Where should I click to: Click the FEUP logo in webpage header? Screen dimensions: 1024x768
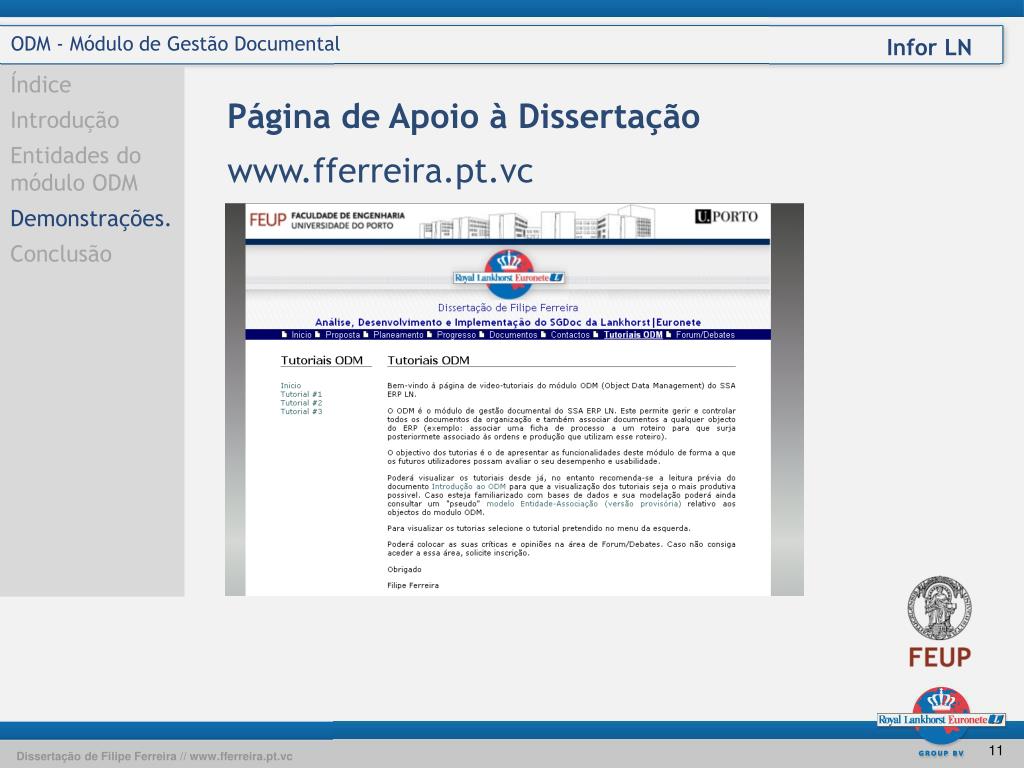coord(268,219)
